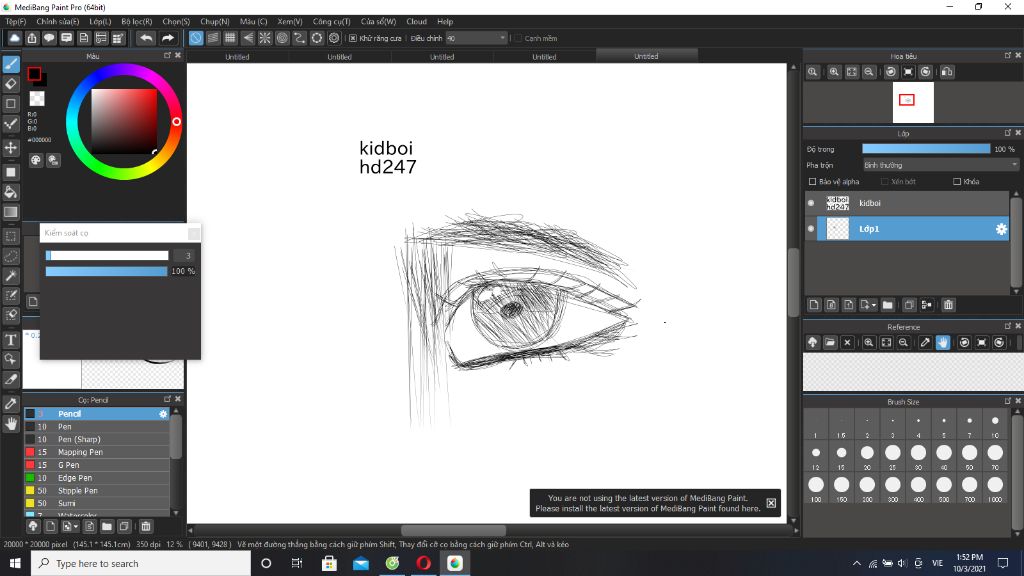Image resolution: width=1024 pixels, height=576 pixels.
Task: Enable crisscross grid snap guide
Action: (x=230, y=39)
